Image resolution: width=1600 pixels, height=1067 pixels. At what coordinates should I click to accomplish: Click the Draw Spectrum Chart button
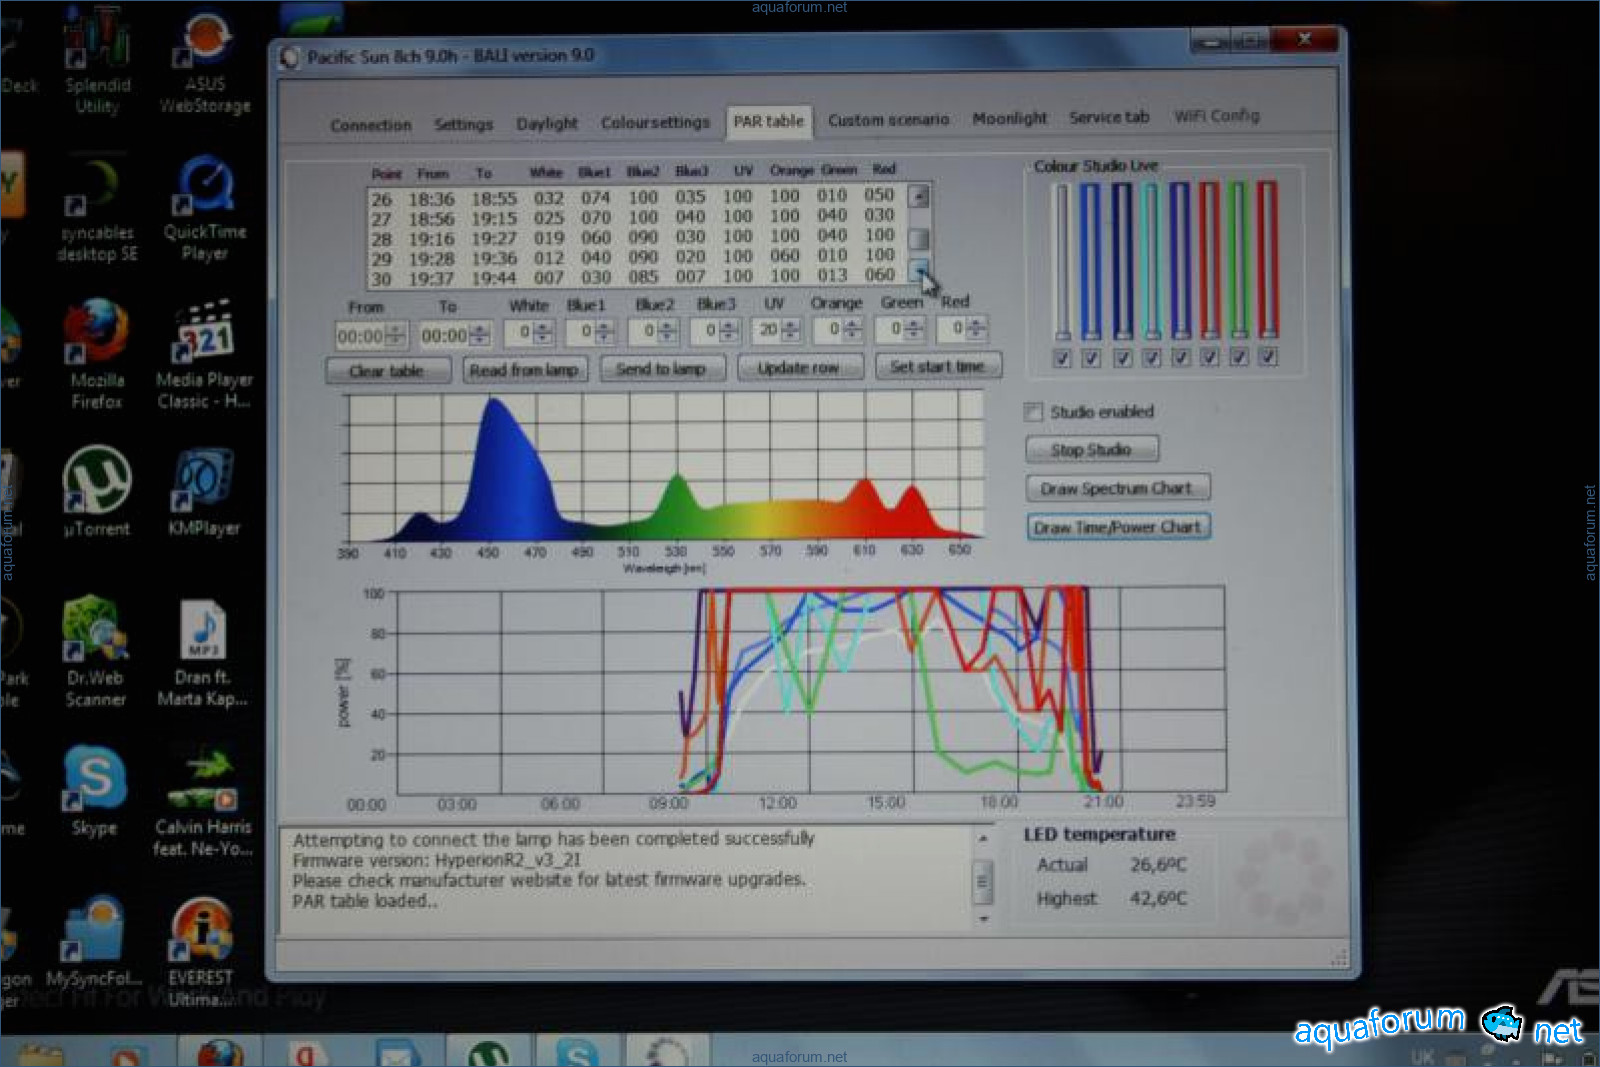click(x=1117, y=489)
